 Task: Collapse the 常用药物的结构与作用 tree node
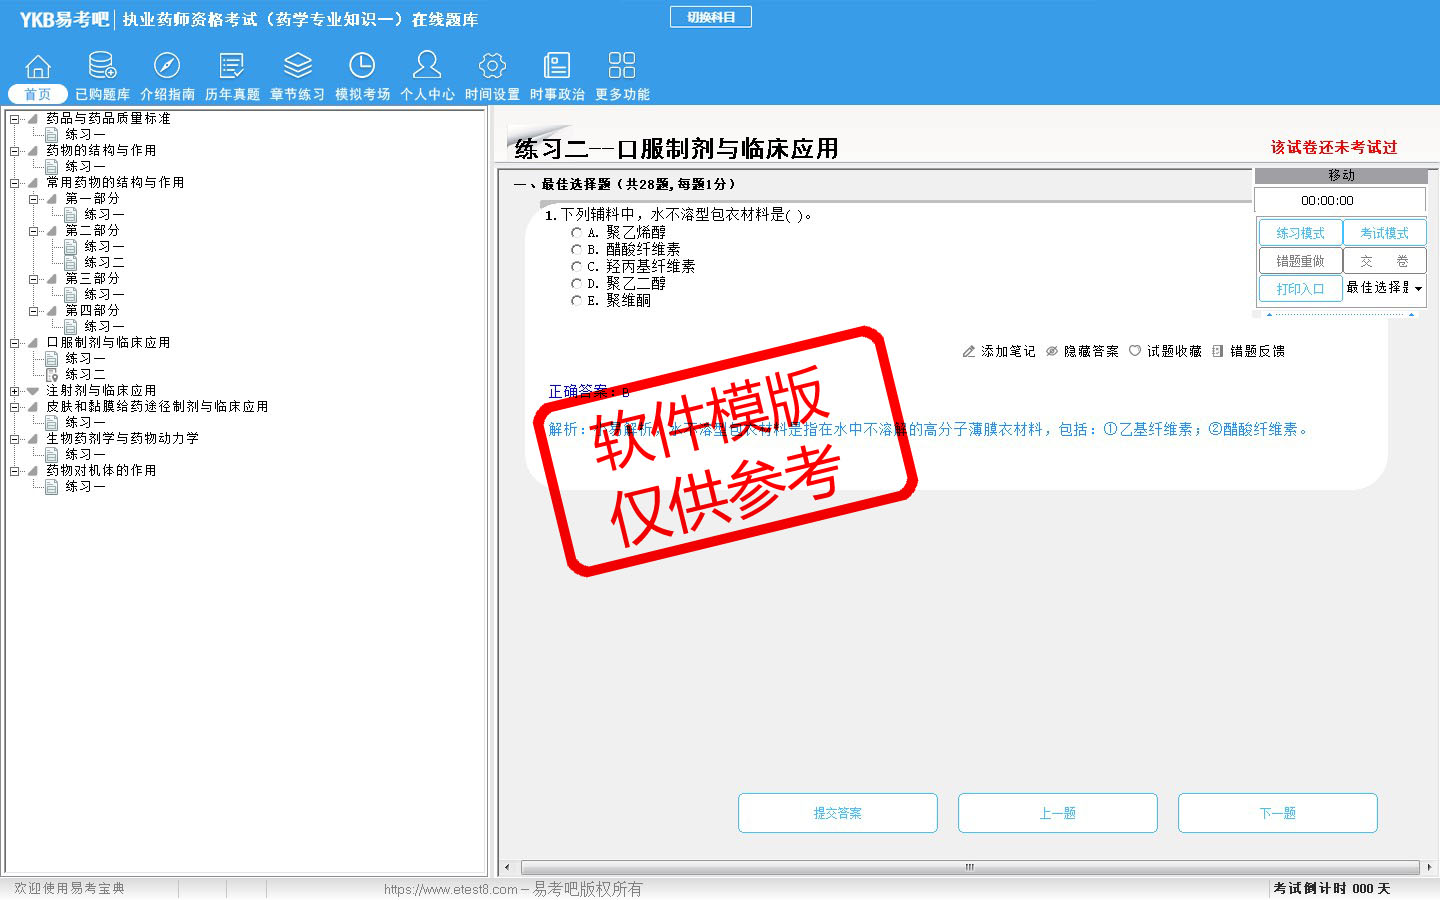coord(15,183)
